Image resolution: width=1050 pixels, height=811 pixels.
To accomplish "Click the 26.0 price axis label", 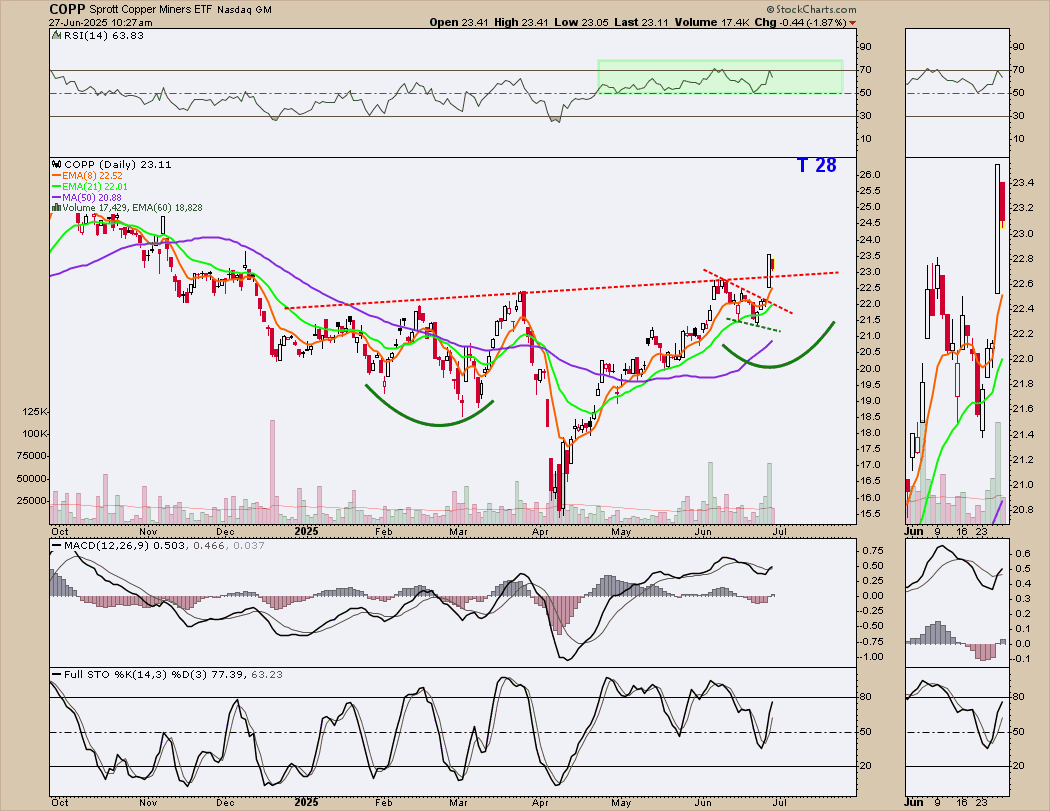I will 871,175.
